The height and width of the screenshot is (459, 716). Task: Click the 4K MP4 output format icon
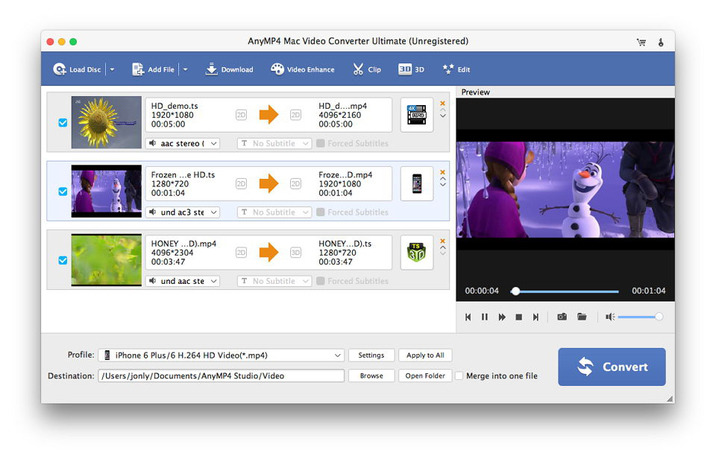[x=417, y=115]
